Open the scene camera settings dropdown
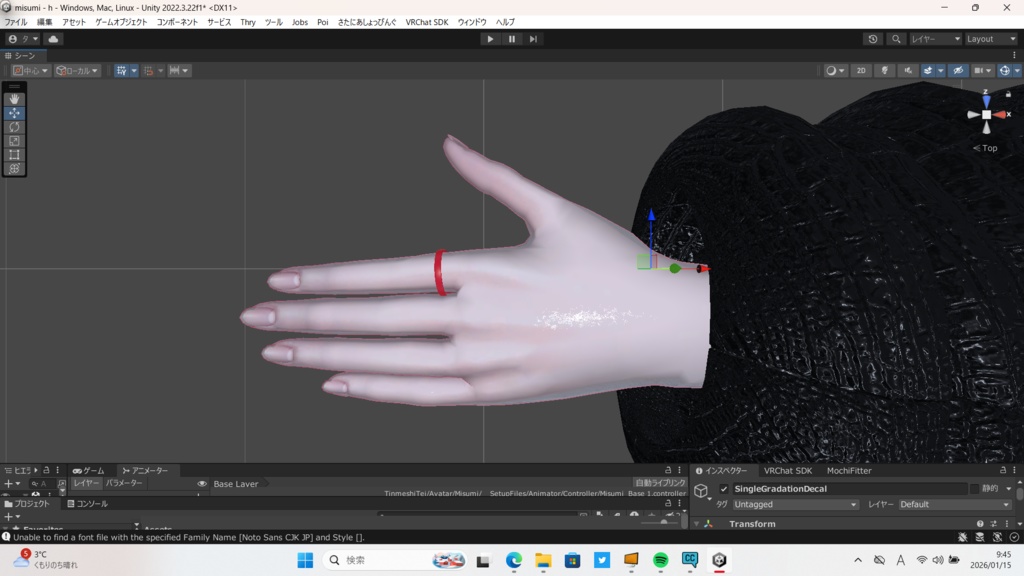Screen dimensions: 1024x576 pos(982,71)
